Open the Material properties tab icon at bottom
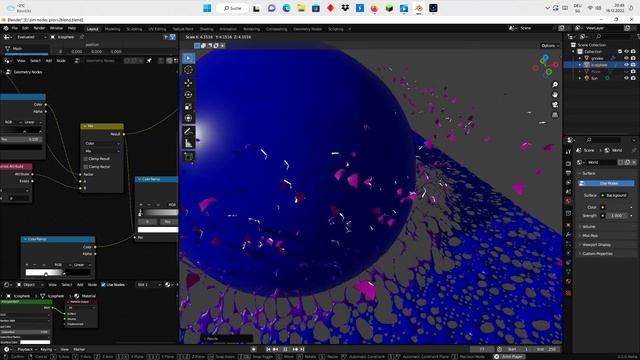Viewport: 640px width, 360px height. click(568, 281)
